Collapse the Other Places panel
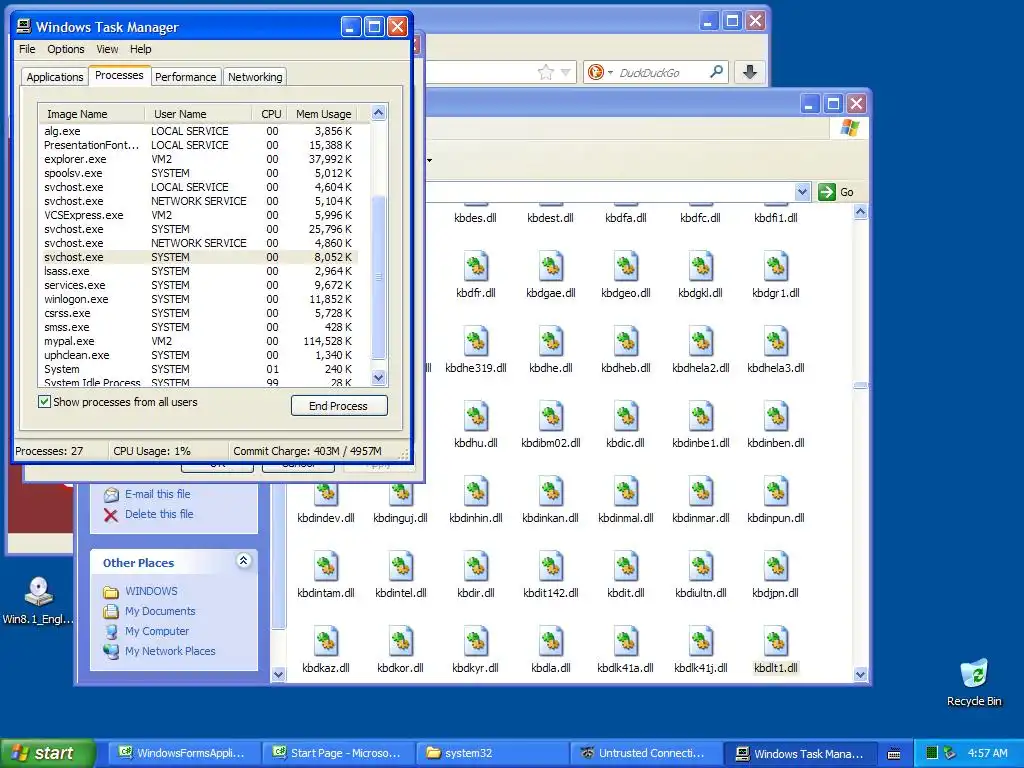1024x768 pixels. click(244, 560)
